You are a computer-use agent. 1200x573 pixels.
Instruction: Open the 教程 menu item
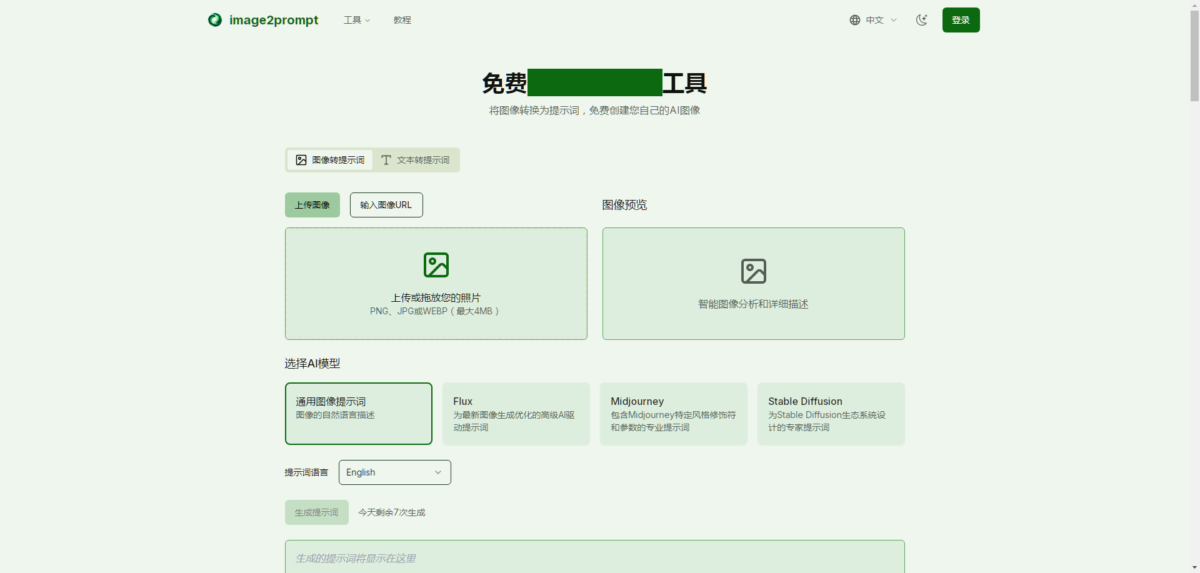402,20
